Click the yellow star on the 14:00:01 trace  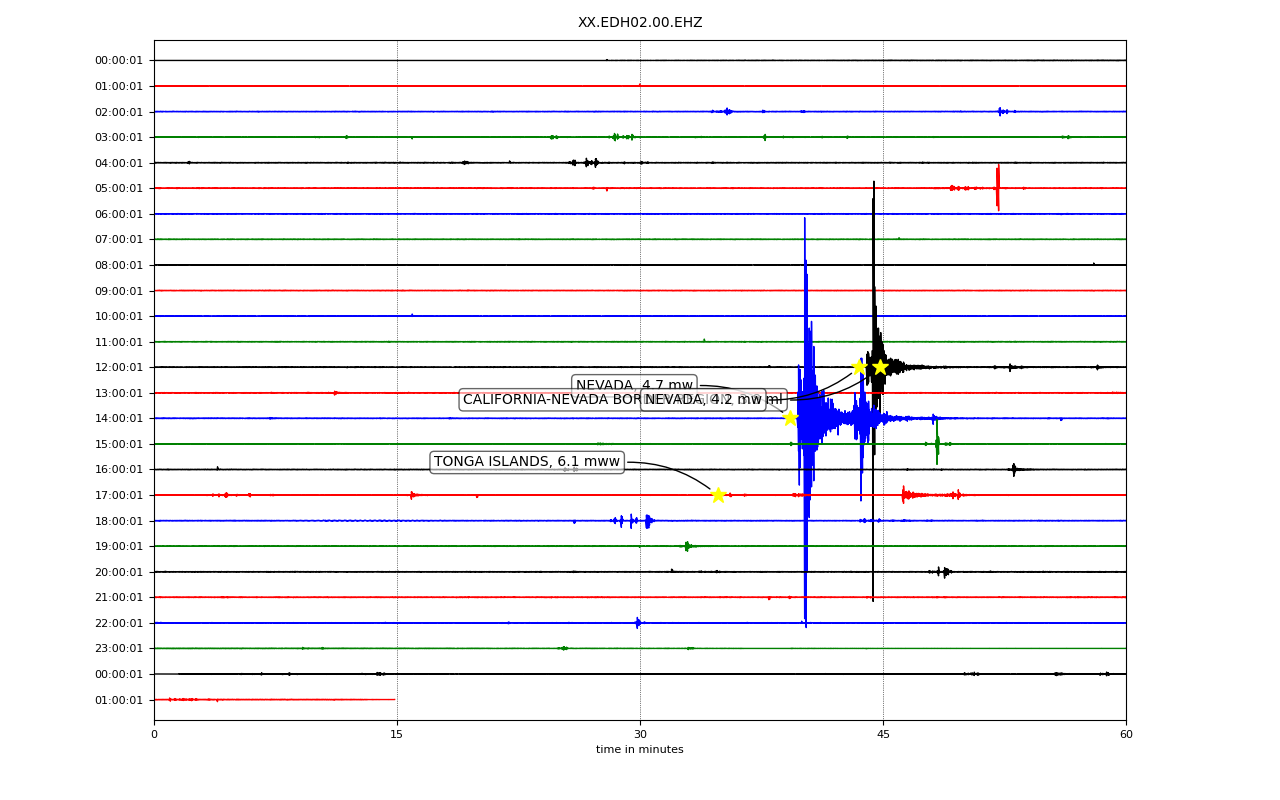pos(790,418)
